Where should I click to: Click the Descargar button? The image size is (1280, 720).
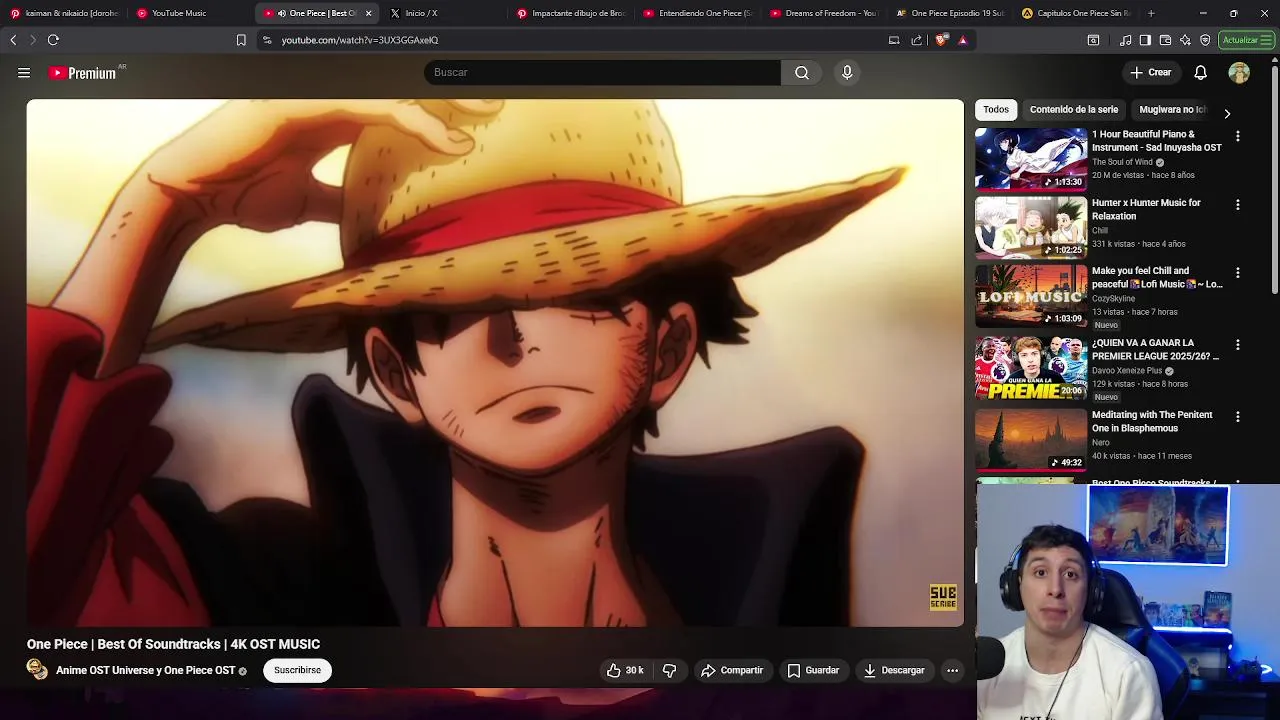[894, 670]
